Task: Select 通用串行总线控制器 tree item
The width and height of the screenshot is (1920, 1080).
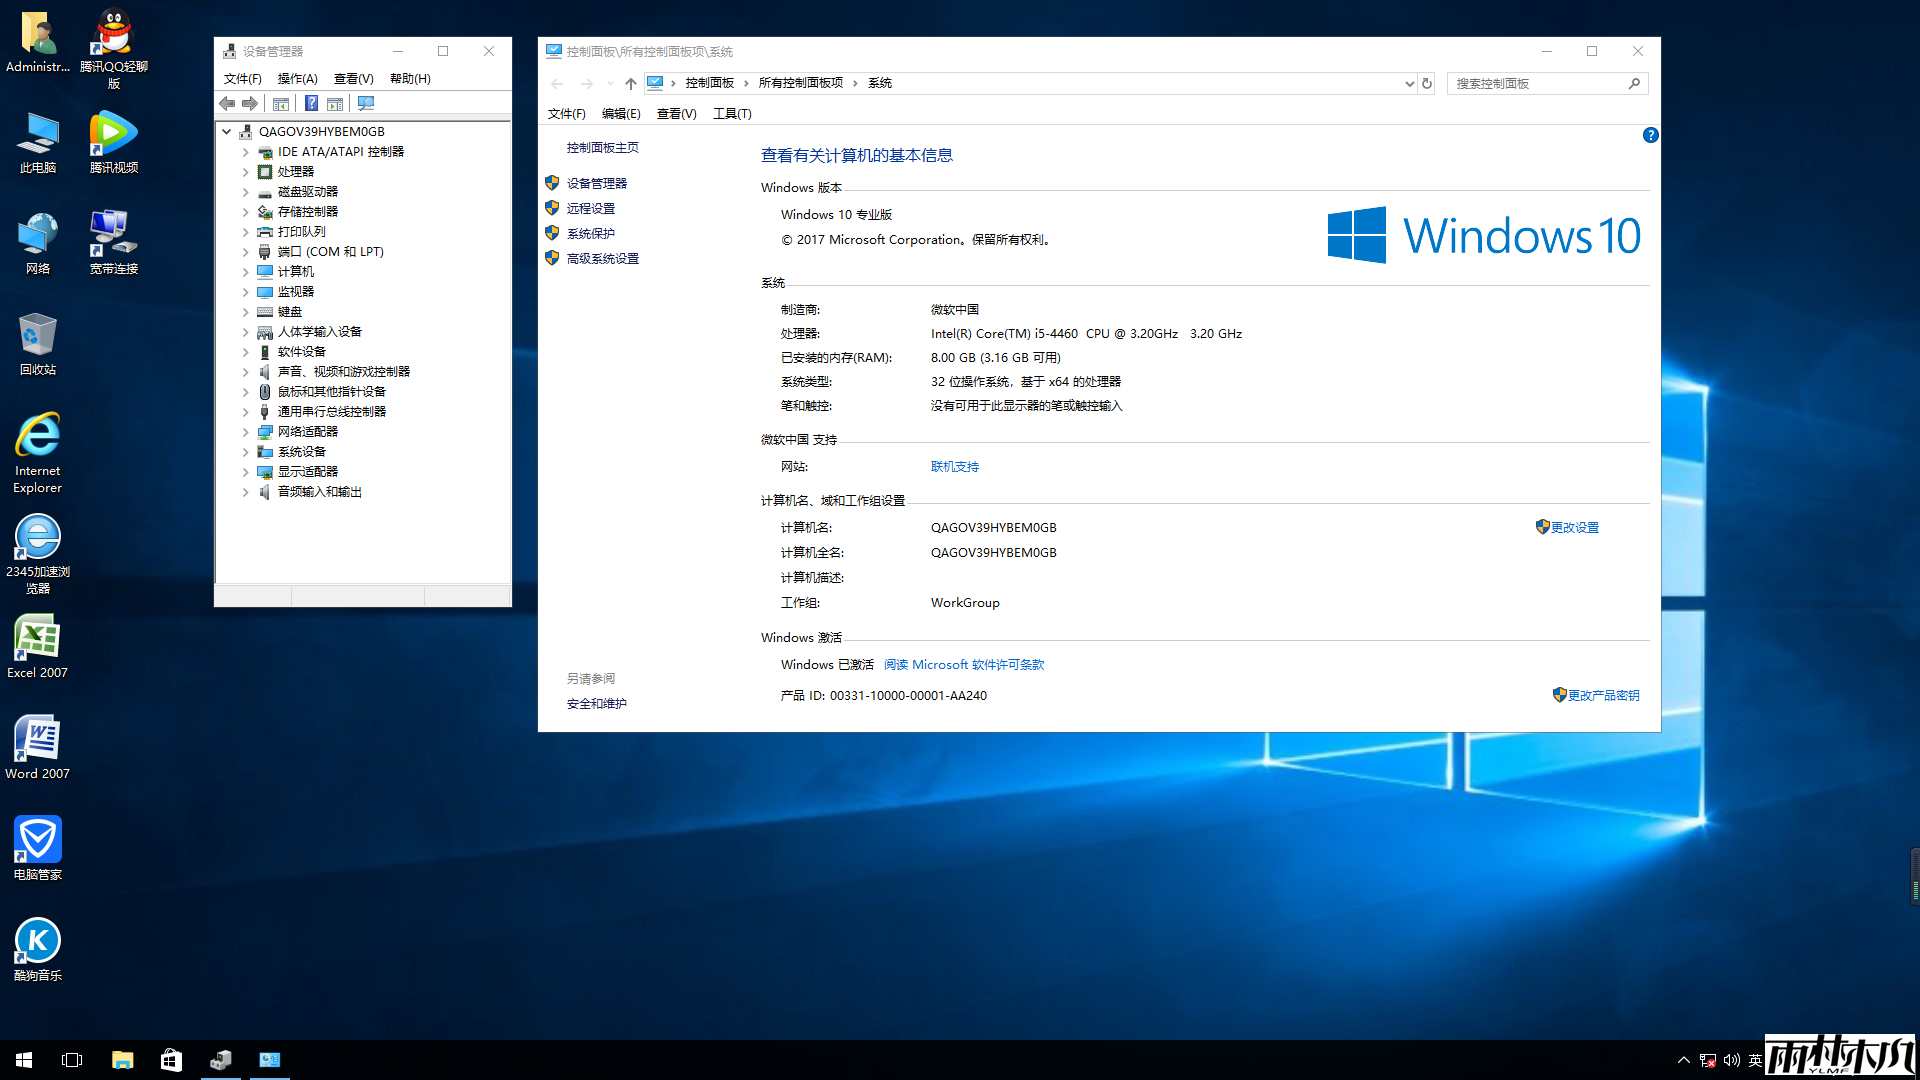Action: (x=331, y=412)
